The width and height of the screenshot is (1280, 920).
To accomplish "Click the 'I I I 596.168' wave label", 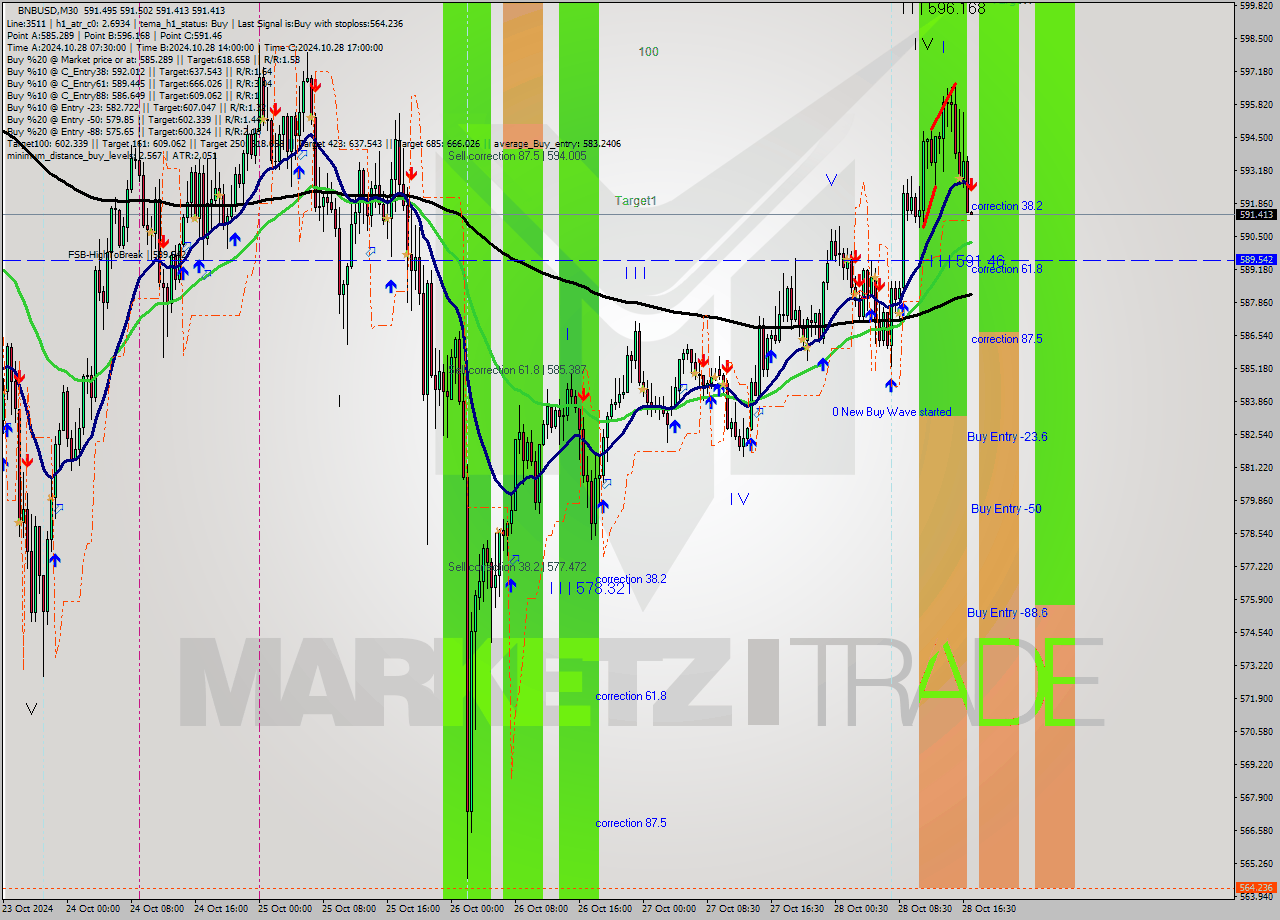I will [x=943, y=8].
